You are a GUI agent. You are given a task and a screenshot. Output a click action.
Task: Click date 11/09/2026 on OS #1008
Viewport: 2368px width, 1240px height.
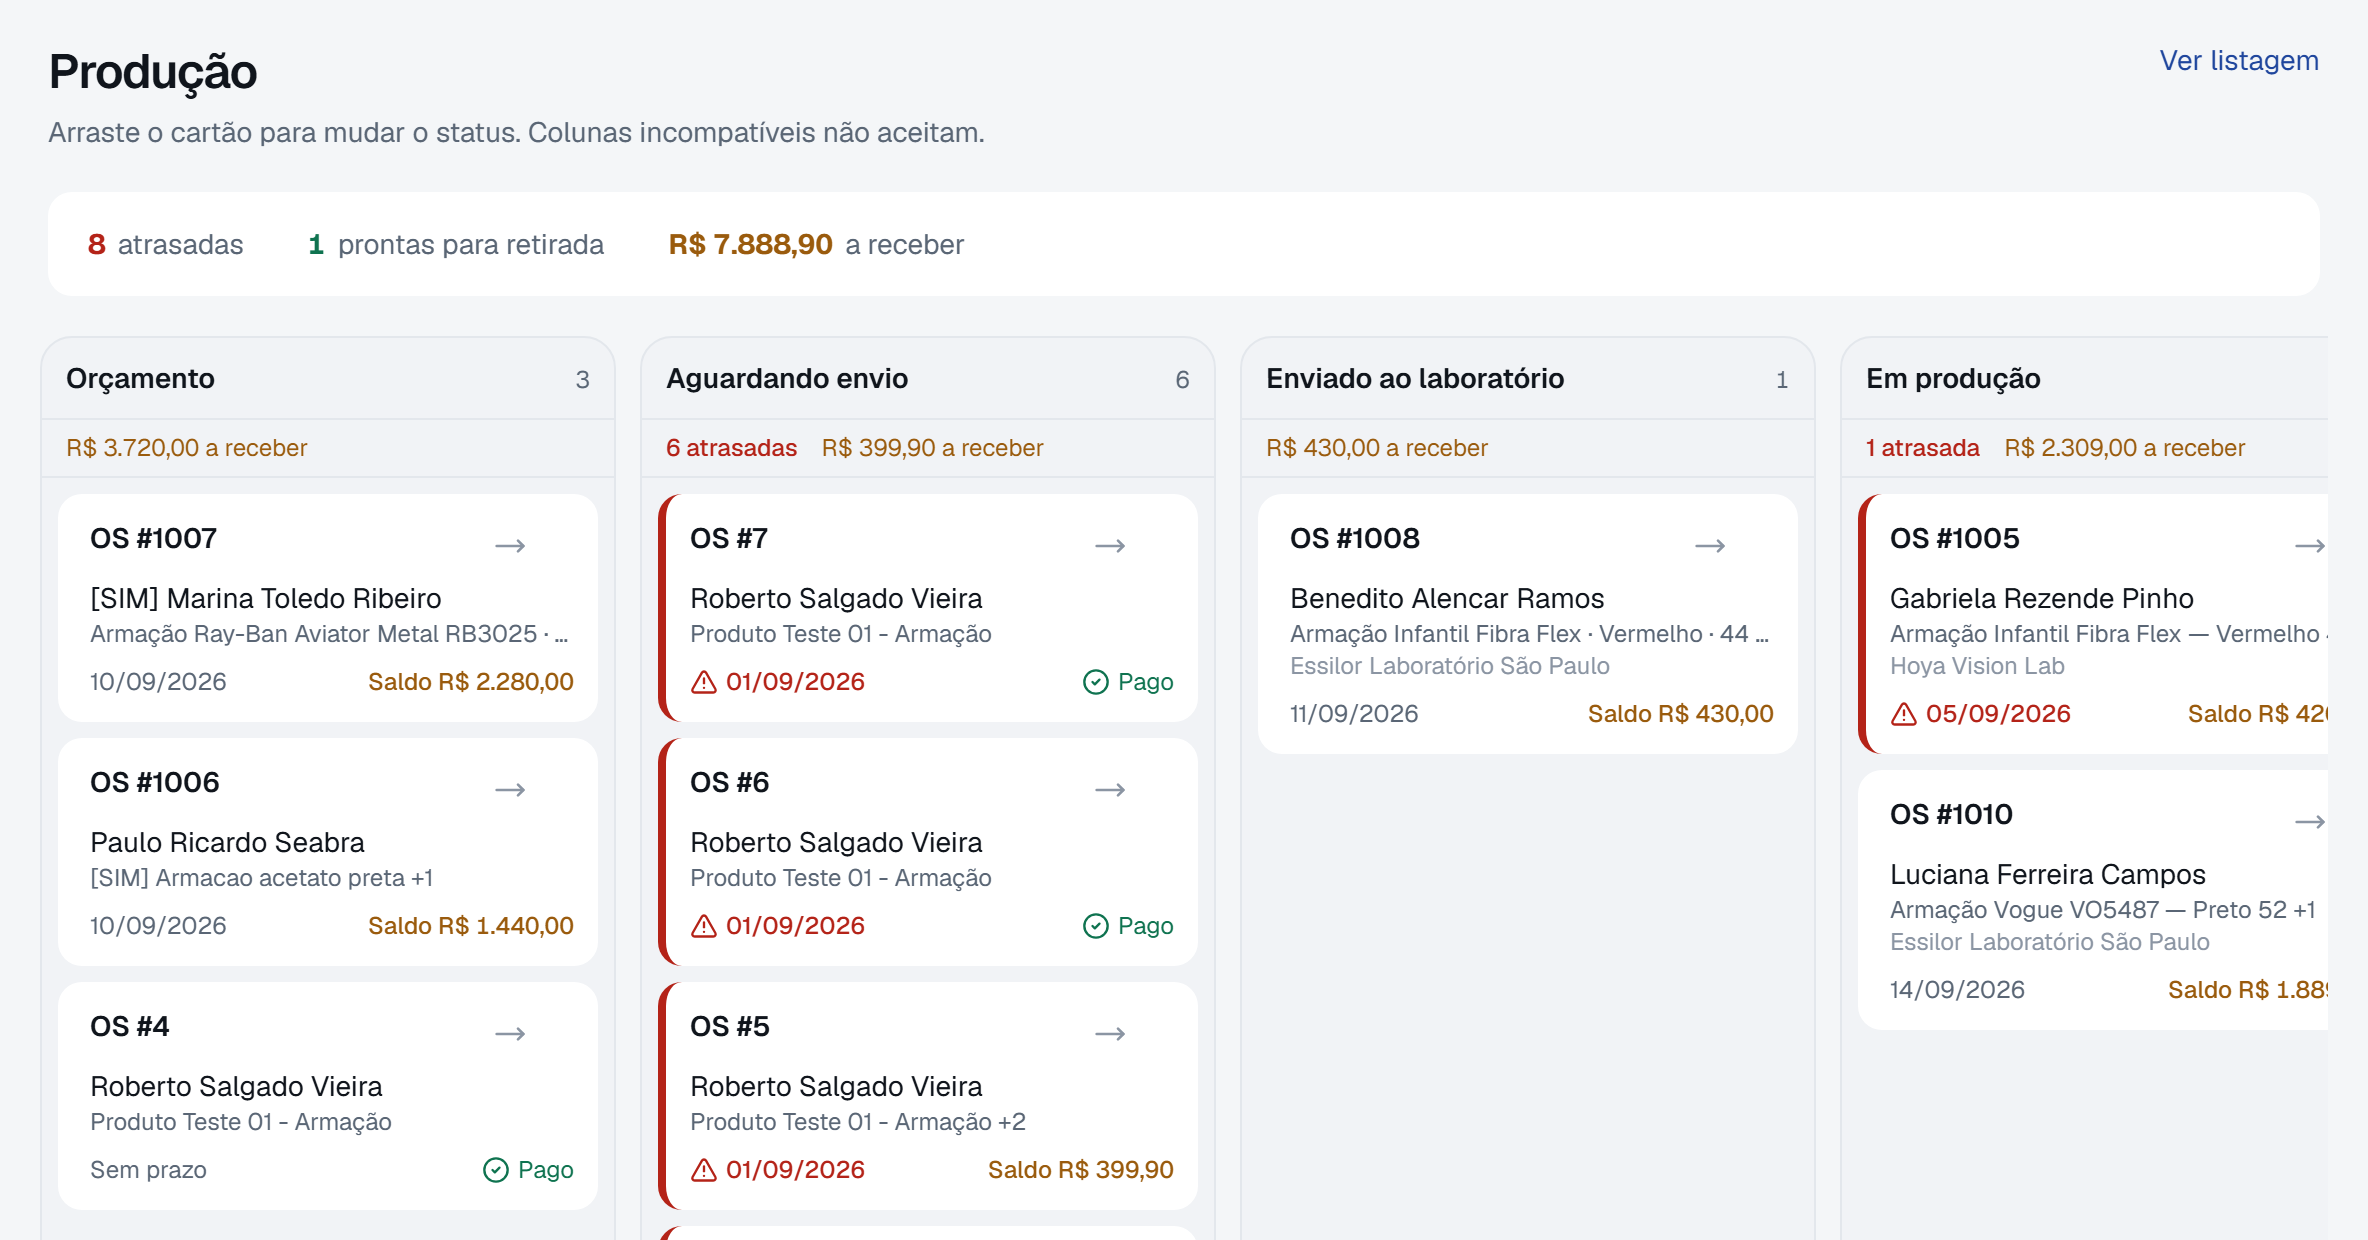click(1354, 714)
